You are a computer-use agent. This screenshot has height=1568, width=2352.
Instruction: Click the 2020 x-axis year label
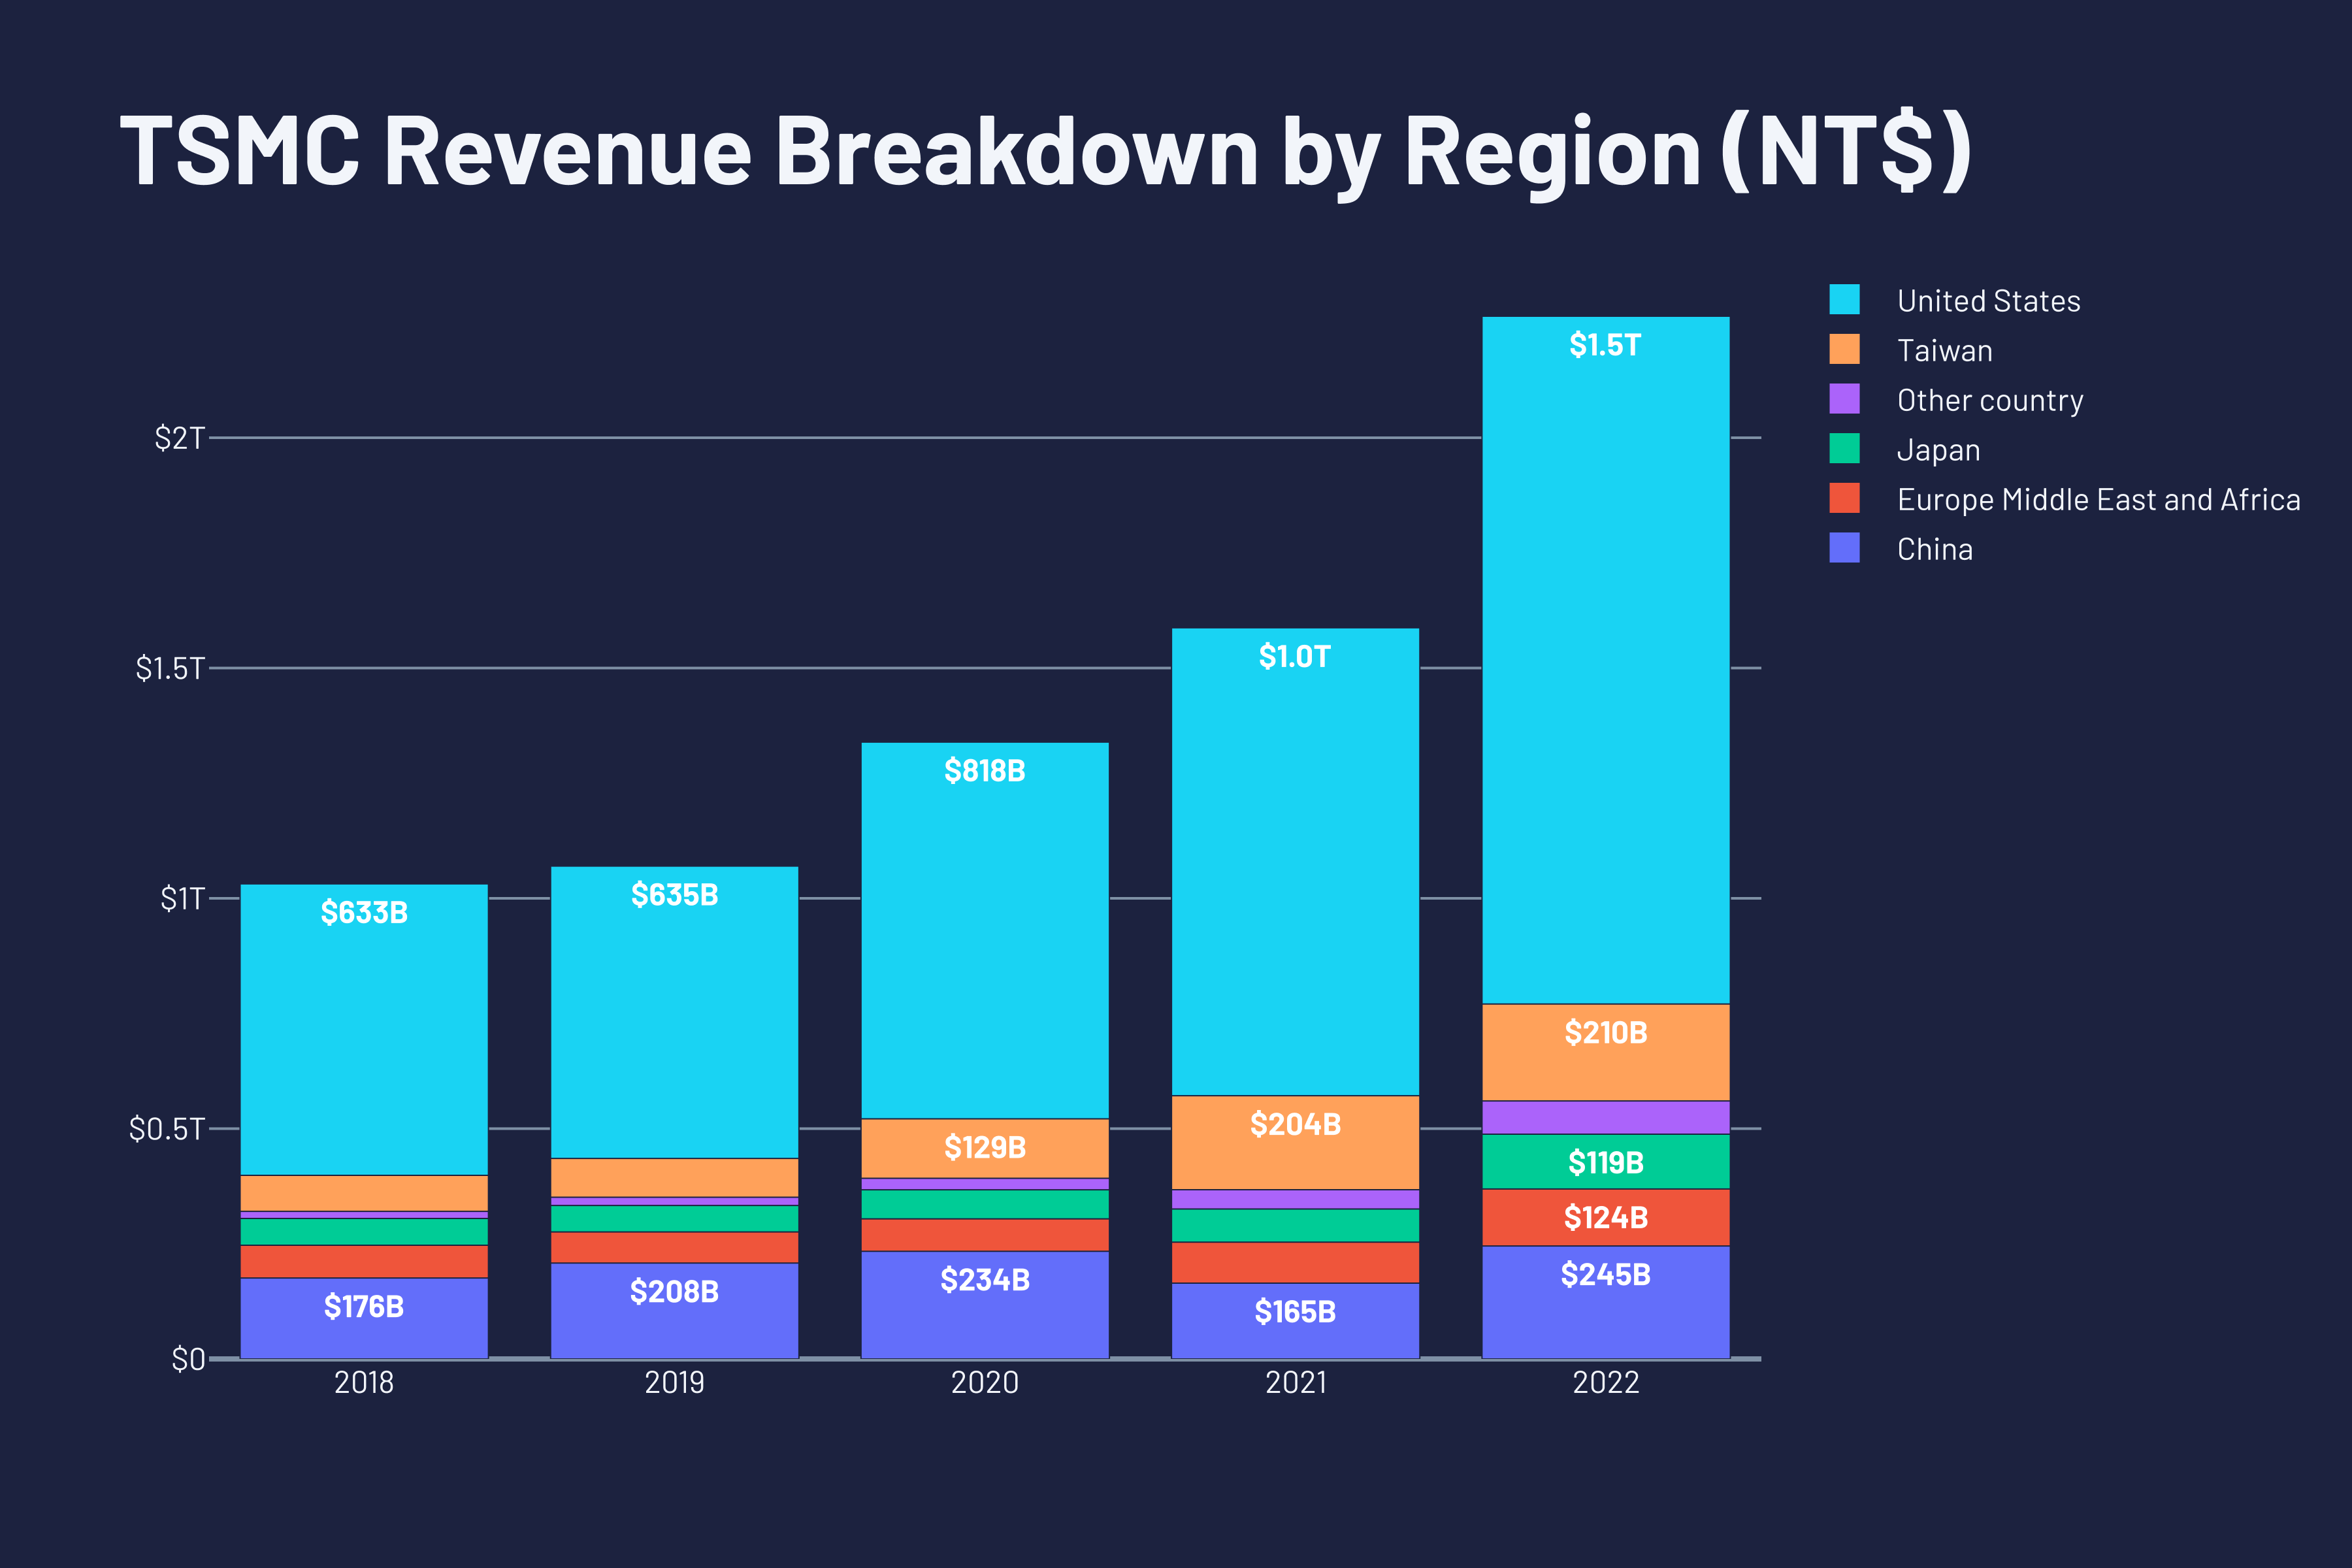(x=985, y=1383)
